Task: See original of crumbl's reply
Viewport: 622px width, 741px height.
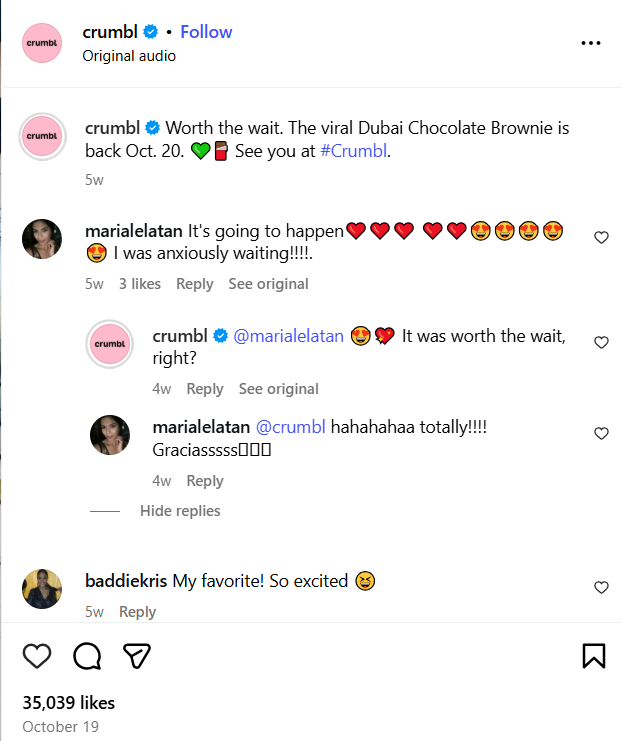Action: point(278,389)
